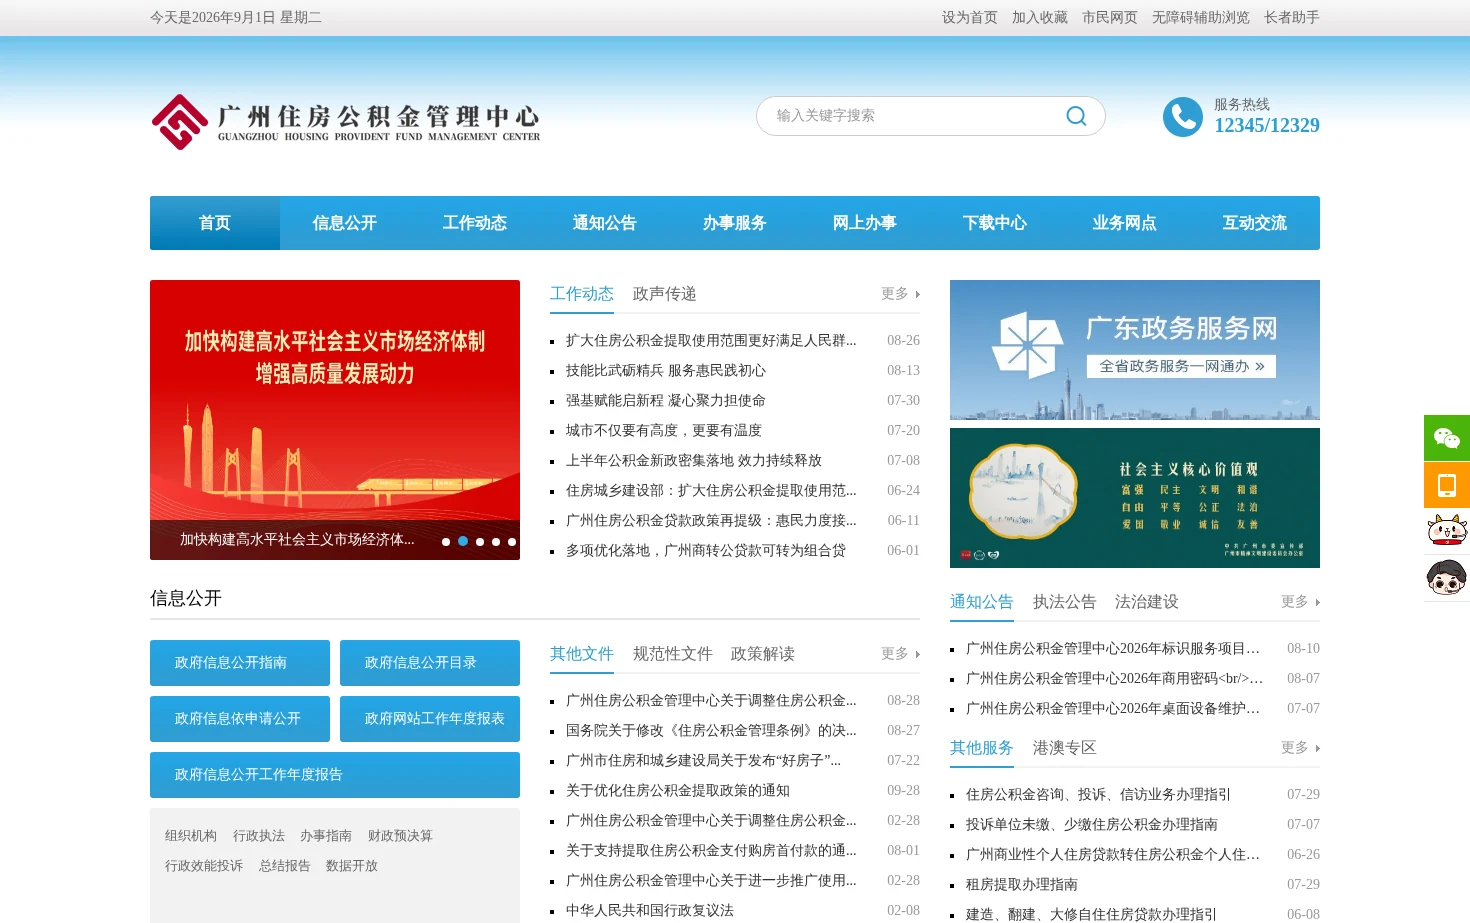Screen dimensions: 1470x923
Task: Click the service hotline phone icon
Action: 1183,117
